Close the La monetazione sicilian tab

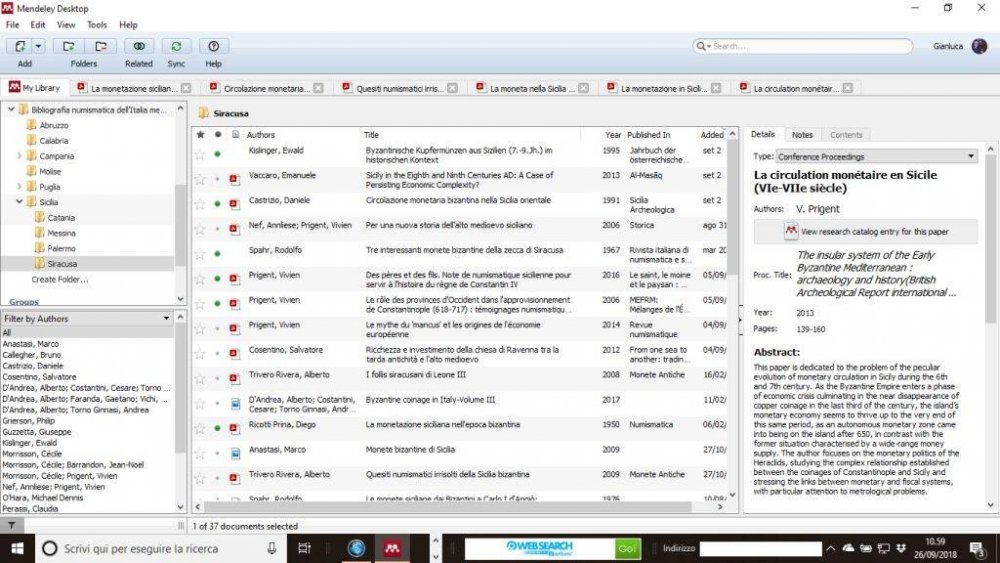coord(186,88)
